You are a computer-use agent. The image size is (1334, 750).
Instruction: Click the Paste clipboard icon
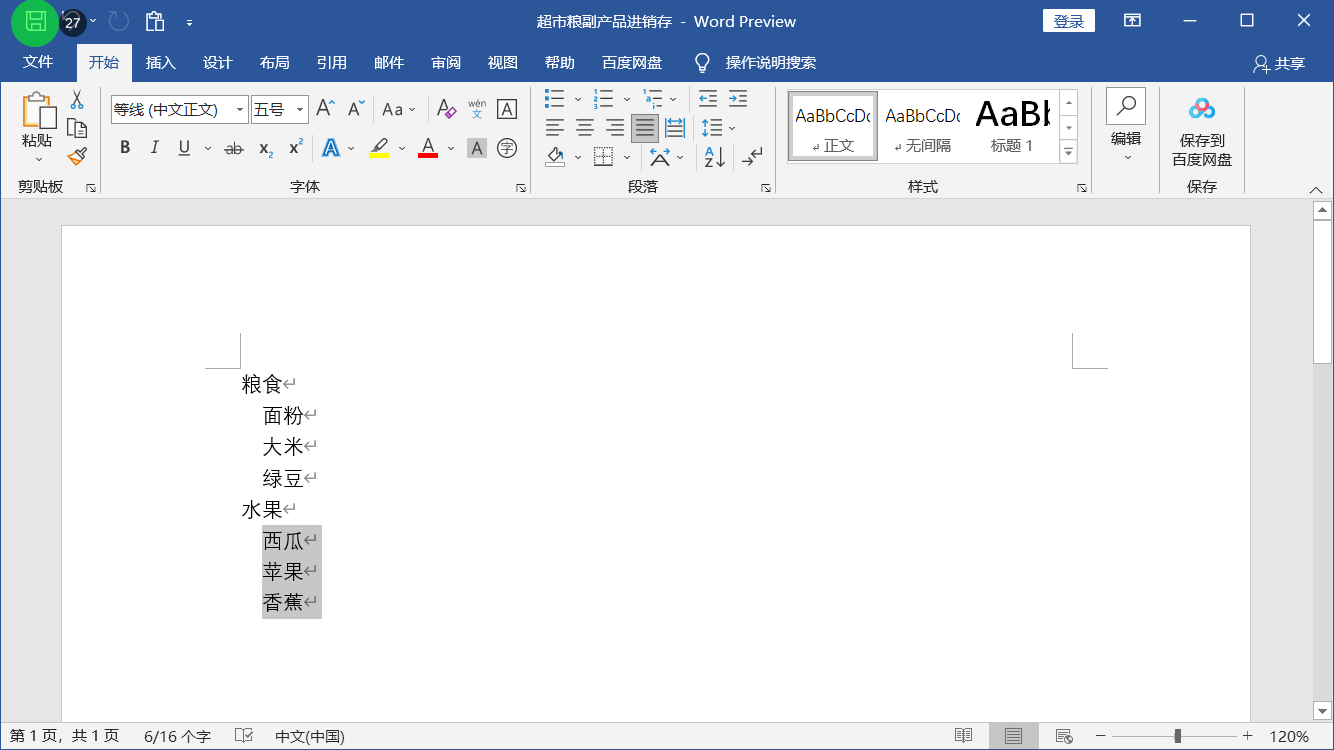click(x=38, y=110)
